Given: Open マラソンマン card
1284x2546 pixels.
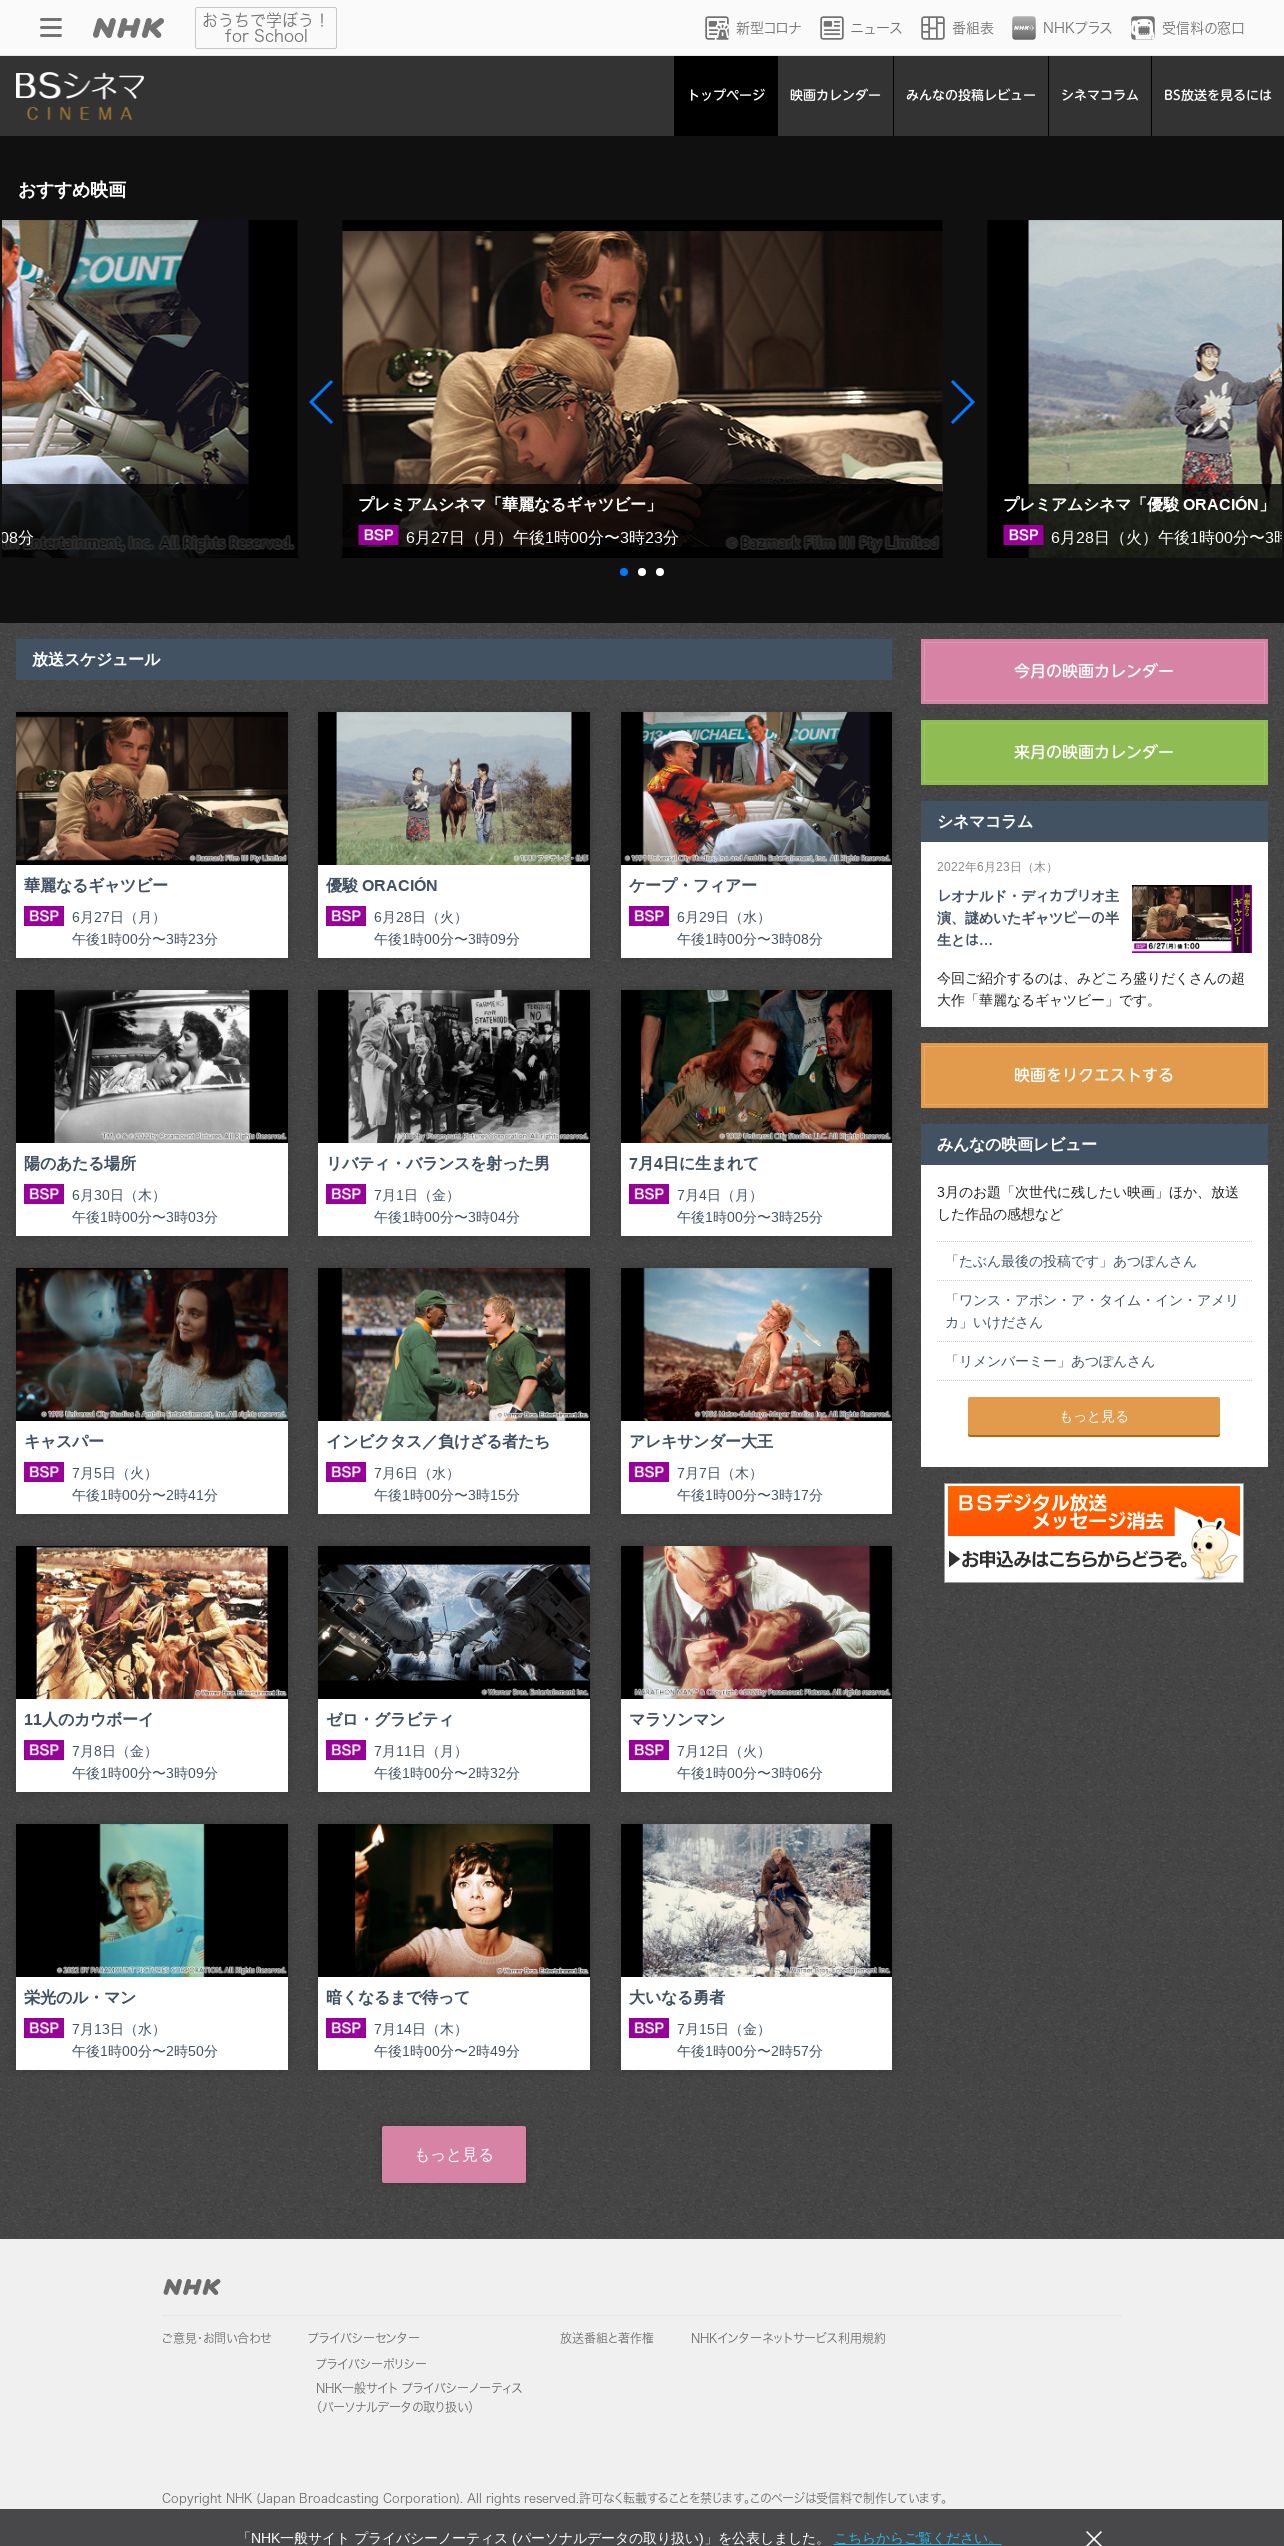Looking at the screenshot, I should [x=756, y=1668].
